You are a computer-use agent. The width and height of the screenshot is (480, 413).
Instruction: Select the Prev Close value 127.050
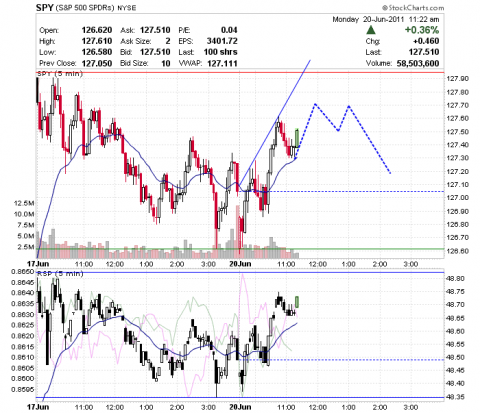coord(97,63)
